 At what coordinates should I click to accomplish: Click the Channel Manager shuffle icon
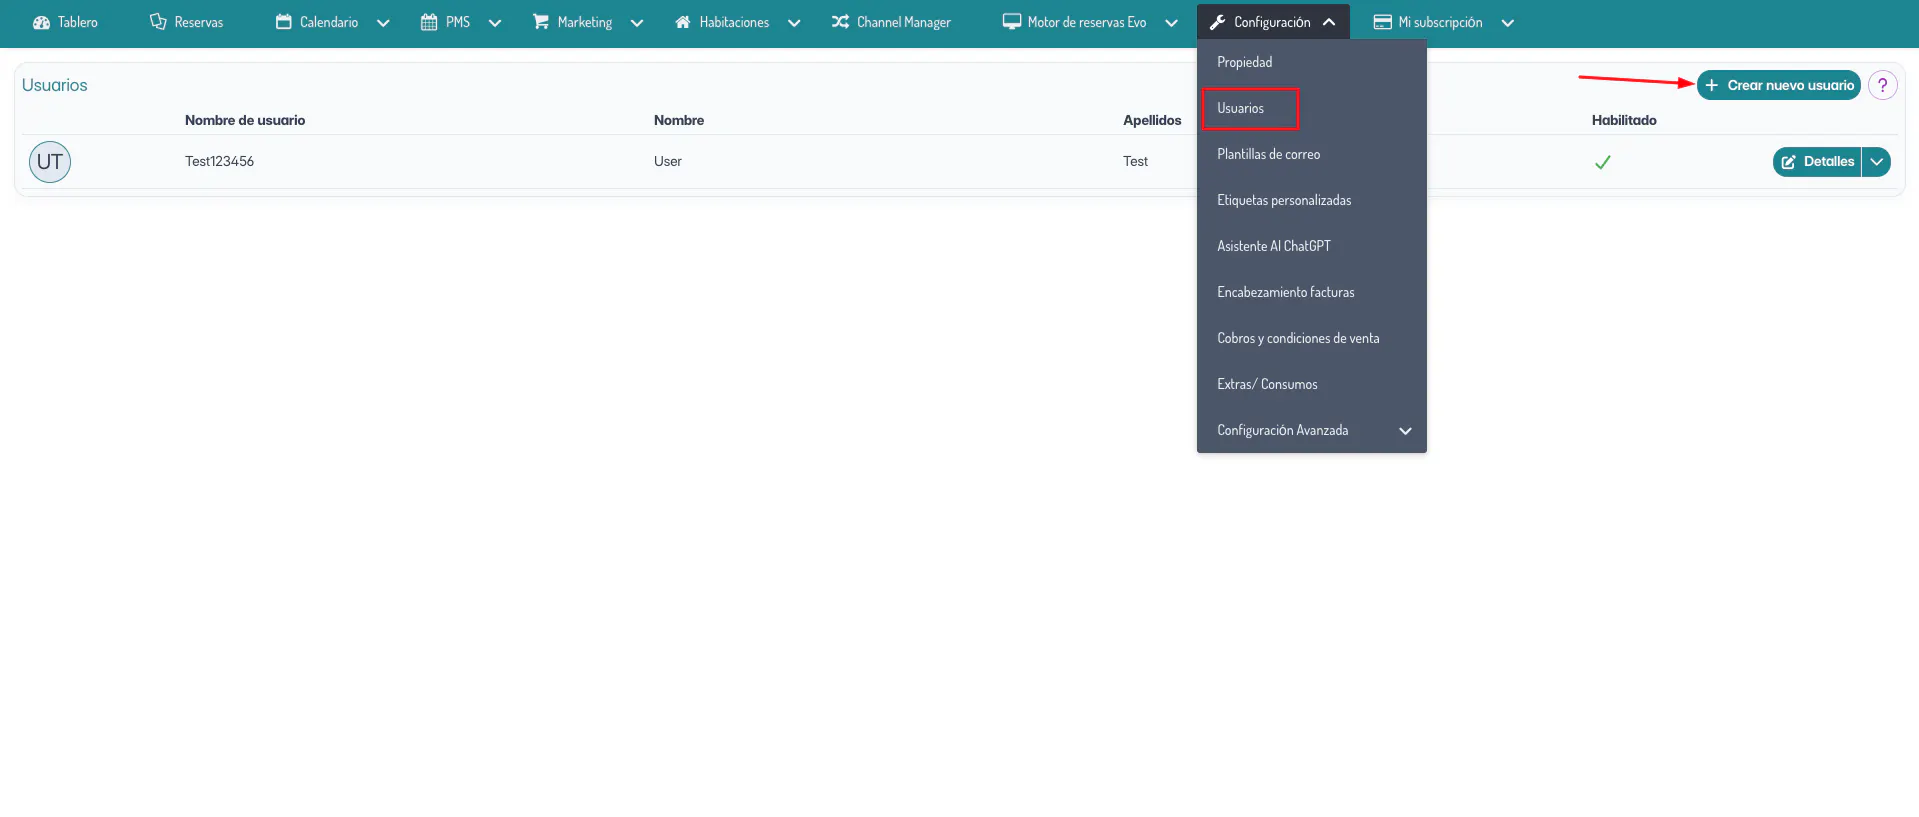[x=840, y=21]
